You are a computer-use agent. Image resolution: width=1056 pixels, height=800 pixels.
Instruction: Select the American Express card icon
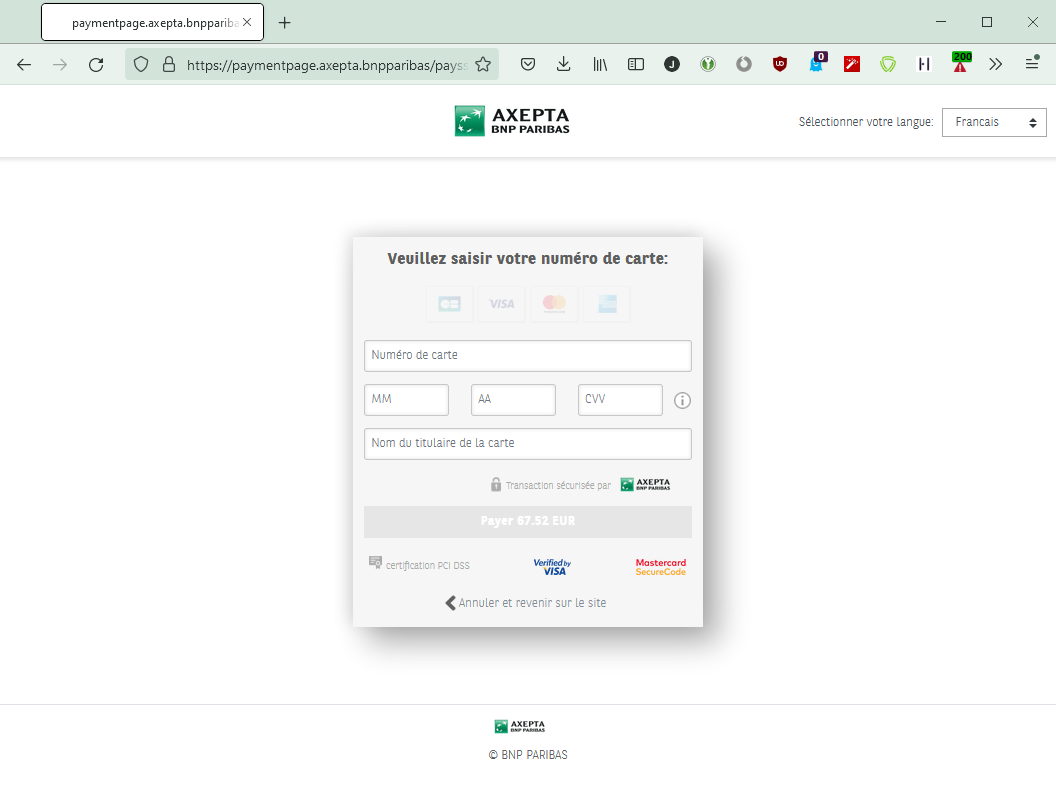pyautogui.click(x=607, y=304)
